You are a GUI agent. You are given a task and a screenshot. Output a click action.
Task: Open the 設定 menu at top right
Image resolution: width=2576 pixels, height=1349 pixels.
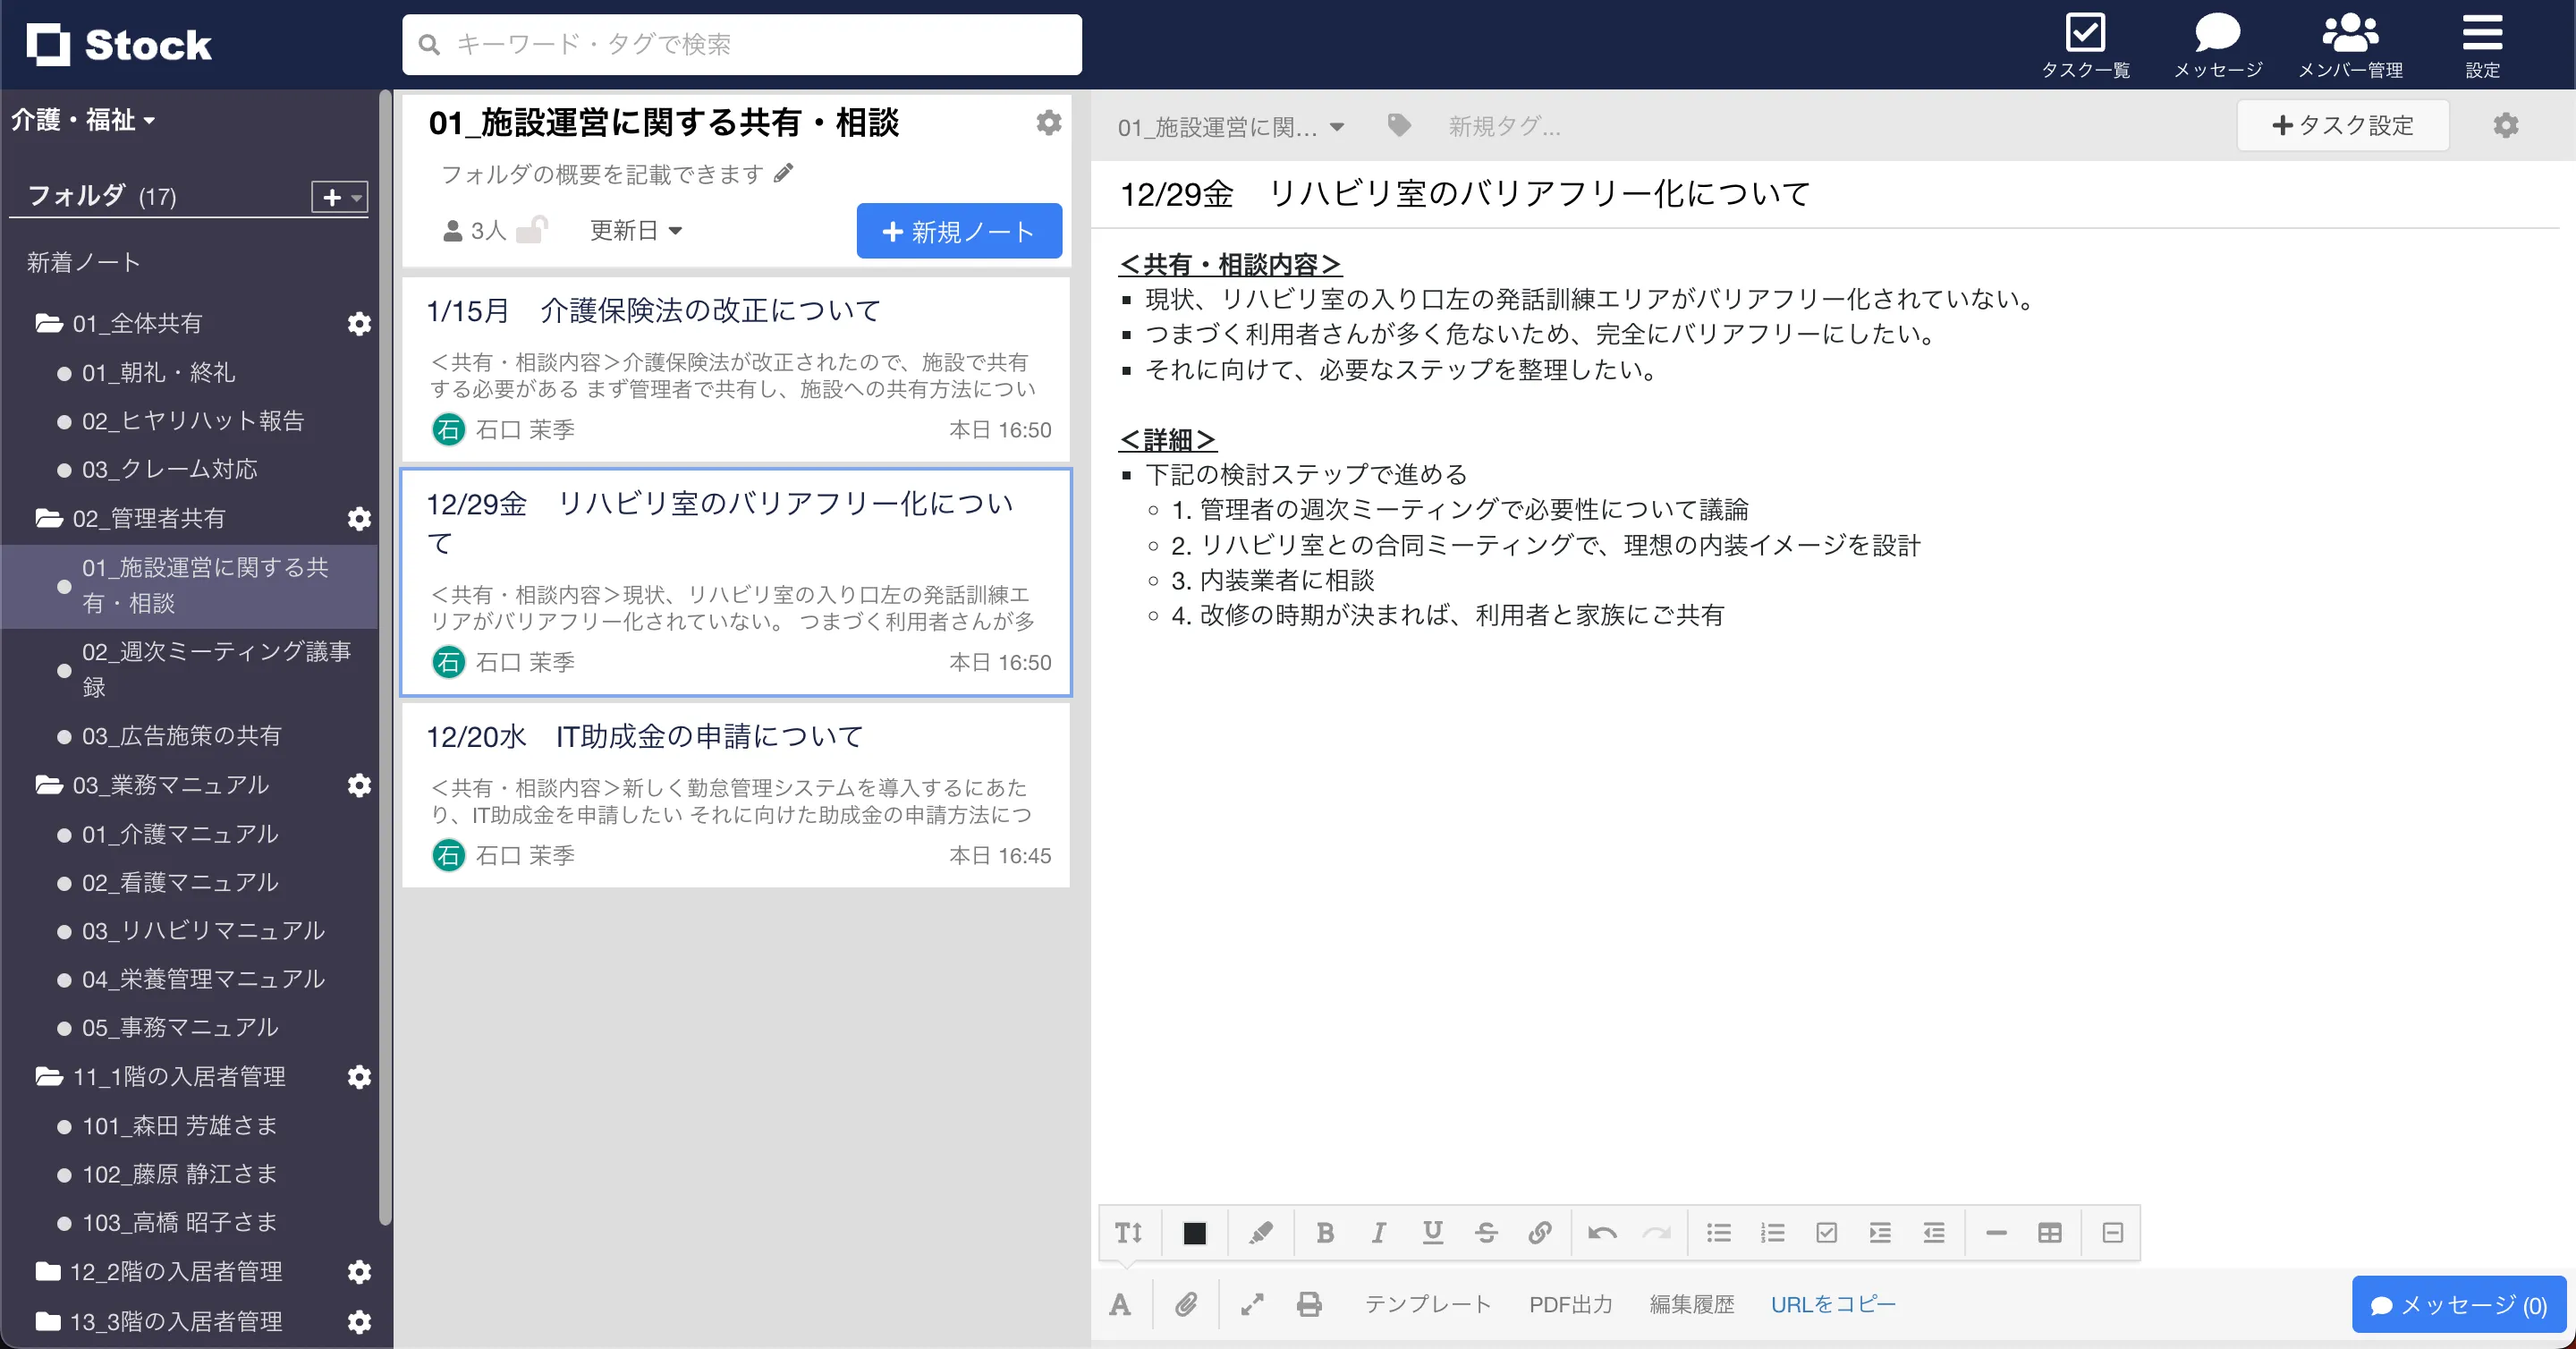(x=2483, y=33)
